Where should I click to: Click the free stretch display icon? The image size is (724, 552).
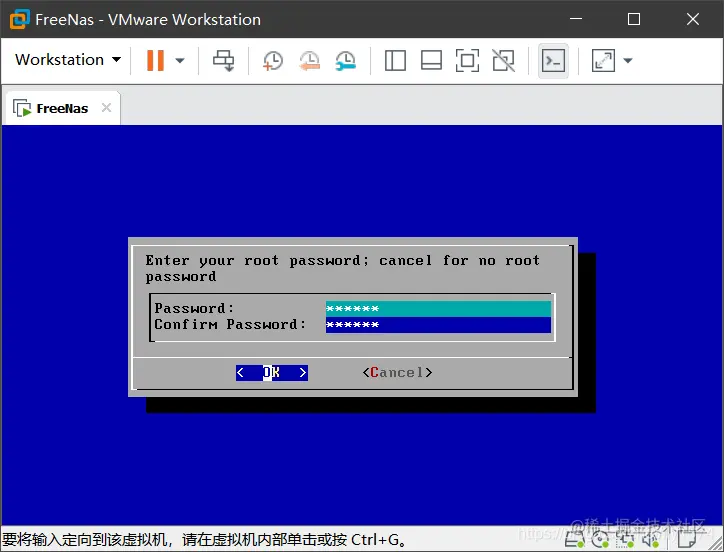(x=603, y=61)
